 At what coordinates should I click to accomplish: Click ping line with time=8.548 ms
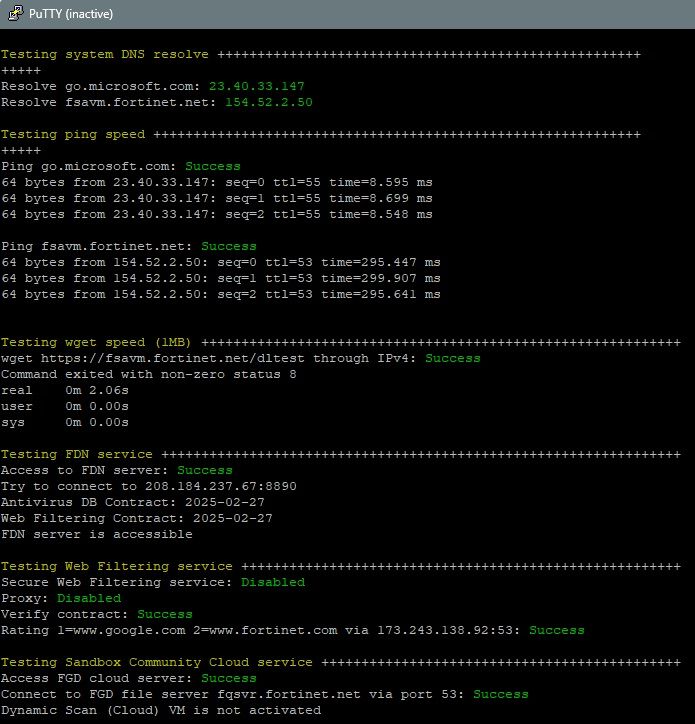point(217,214)
